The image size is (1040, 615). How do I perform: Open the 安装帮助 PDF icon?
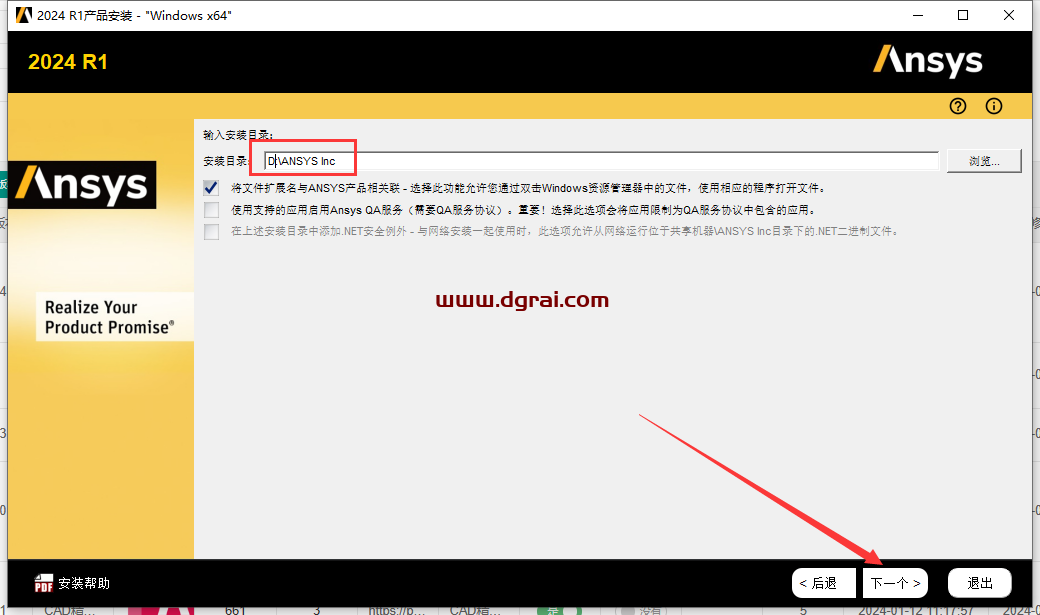(44, 583)
